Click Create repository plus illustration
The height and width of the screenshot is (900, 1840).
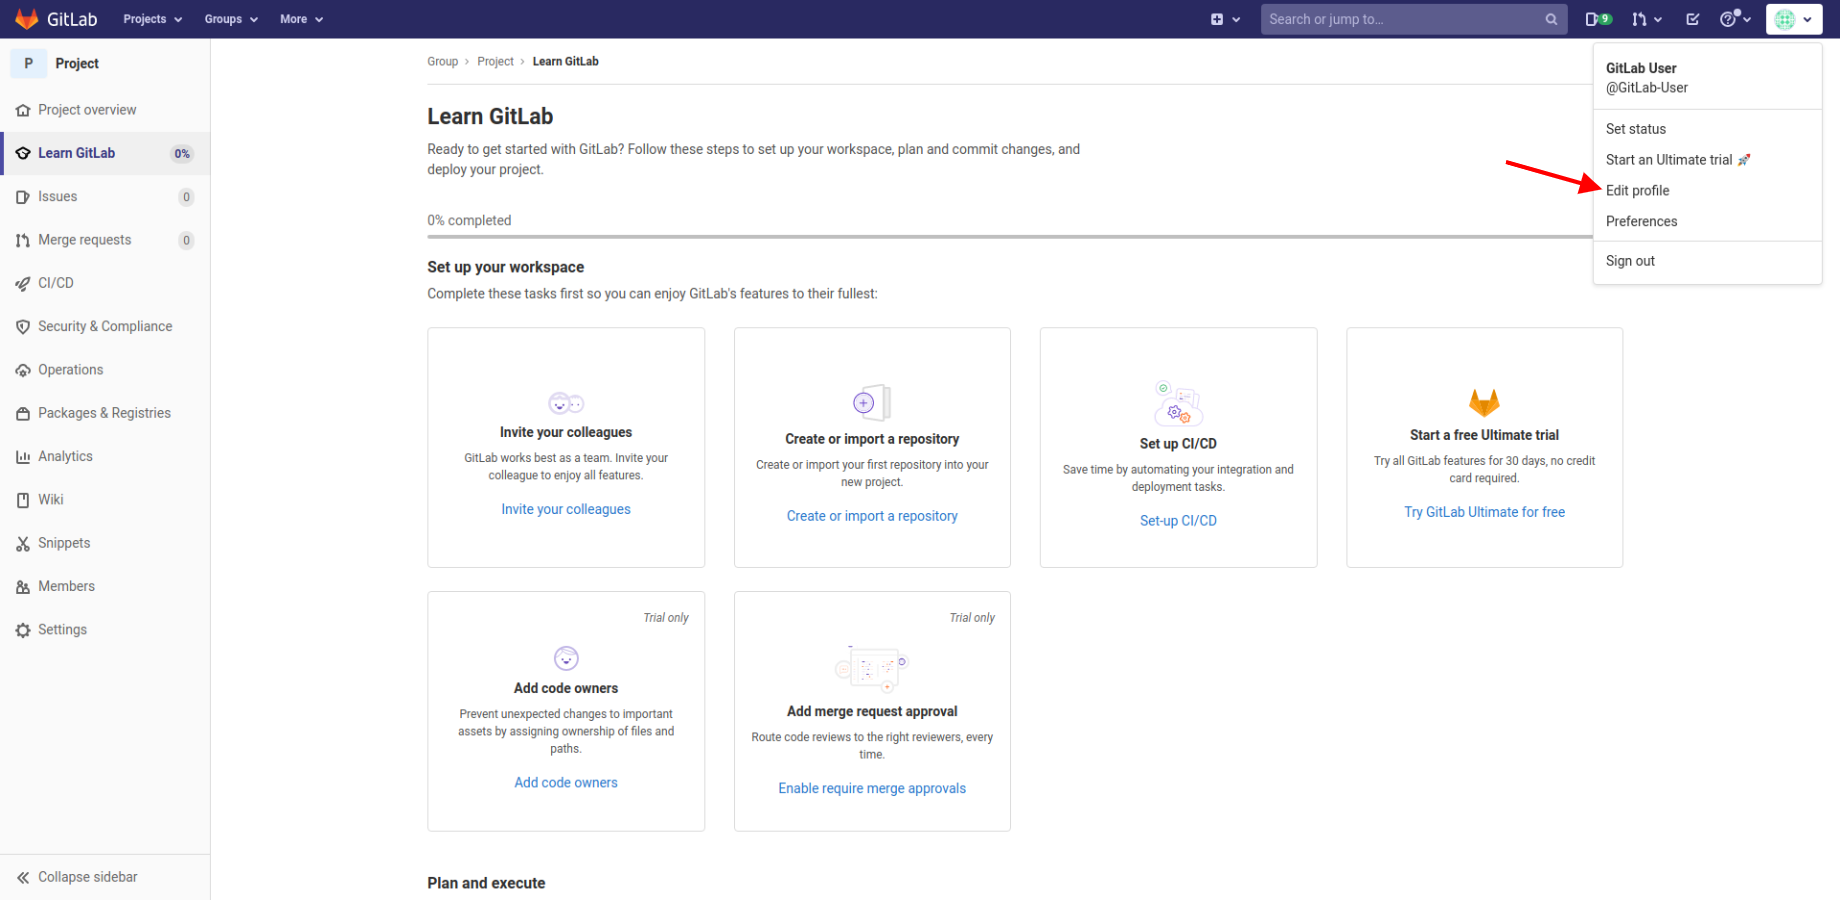pos(871,402)
